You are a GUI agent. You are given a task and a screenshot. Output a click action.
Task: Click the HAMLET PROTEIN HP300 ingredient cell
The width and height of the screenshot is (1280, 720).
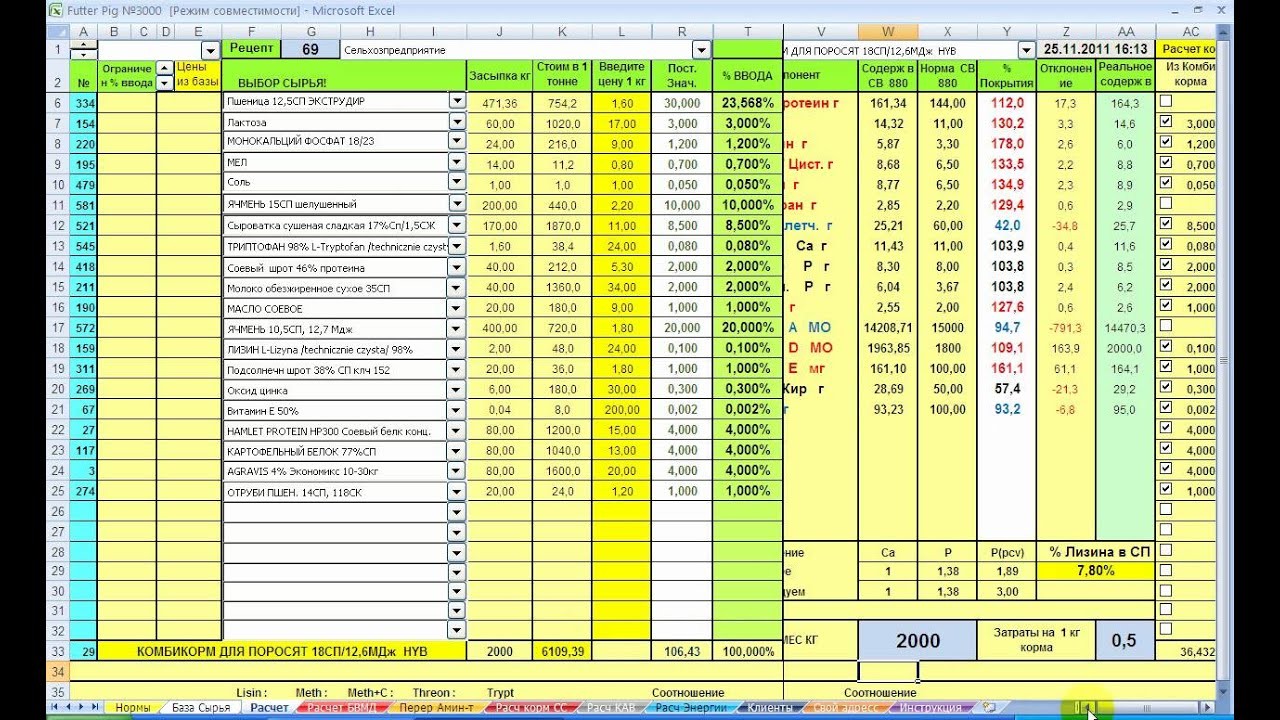[335, 430]
